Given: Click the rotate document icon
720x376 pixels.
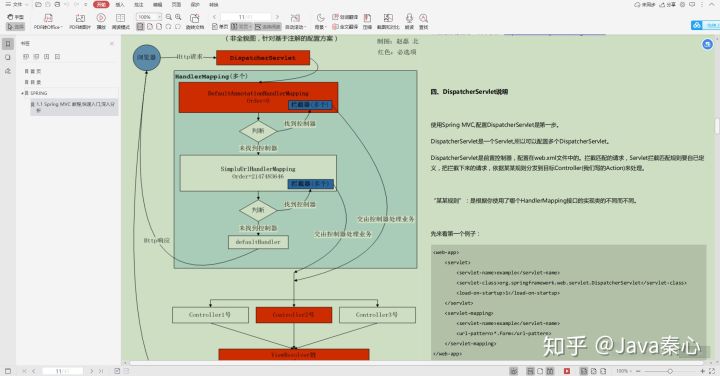Looking at the screenshot, I should coord(195,21).
